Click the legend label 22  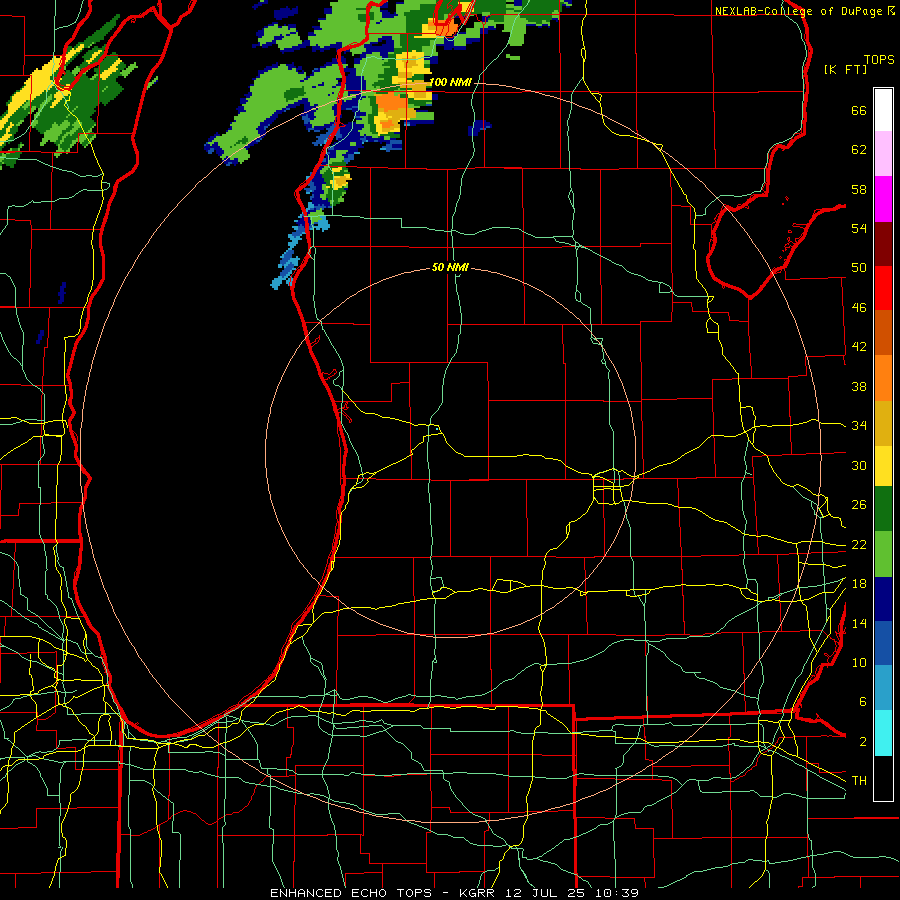[x=859, y=545]
